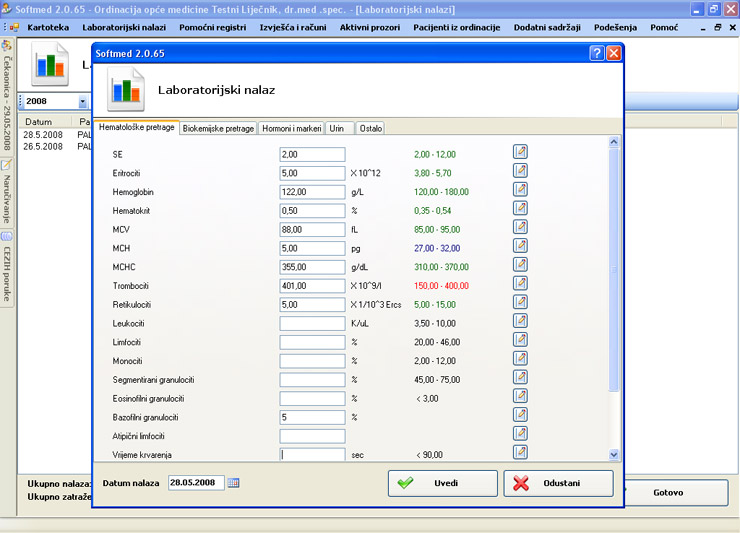This screenshot has width=740, height=533.
Task: Expand the 2008 year dropdown
Action: click(x=82, y=102)
